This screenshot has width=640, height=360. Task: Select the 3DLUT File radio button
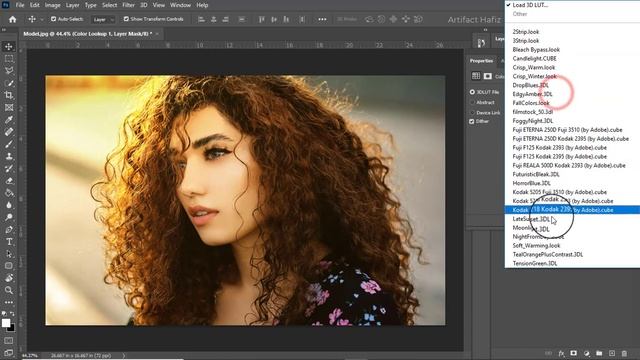click(472, 92)
